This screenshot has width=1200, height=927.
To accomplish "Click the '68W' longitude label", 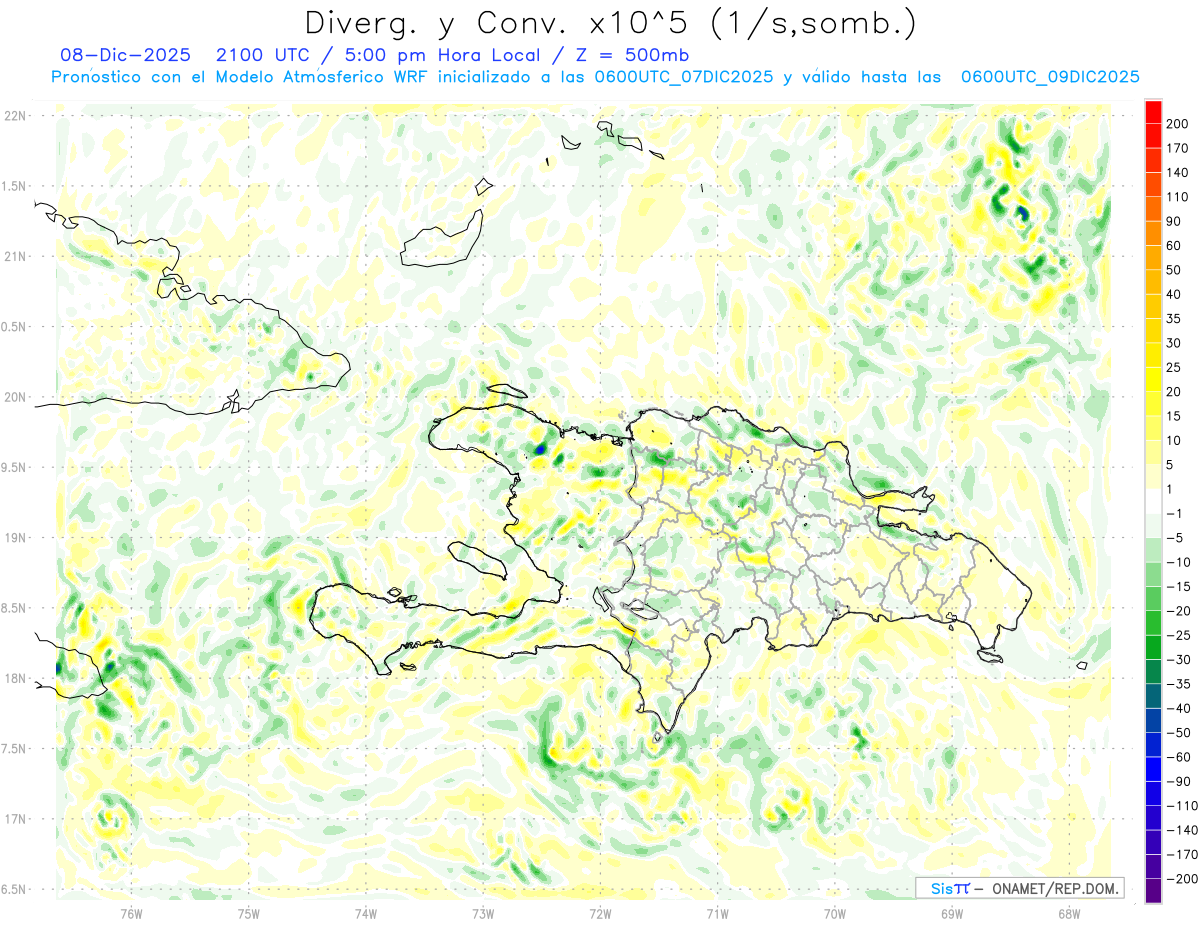I will (1069, 913).
